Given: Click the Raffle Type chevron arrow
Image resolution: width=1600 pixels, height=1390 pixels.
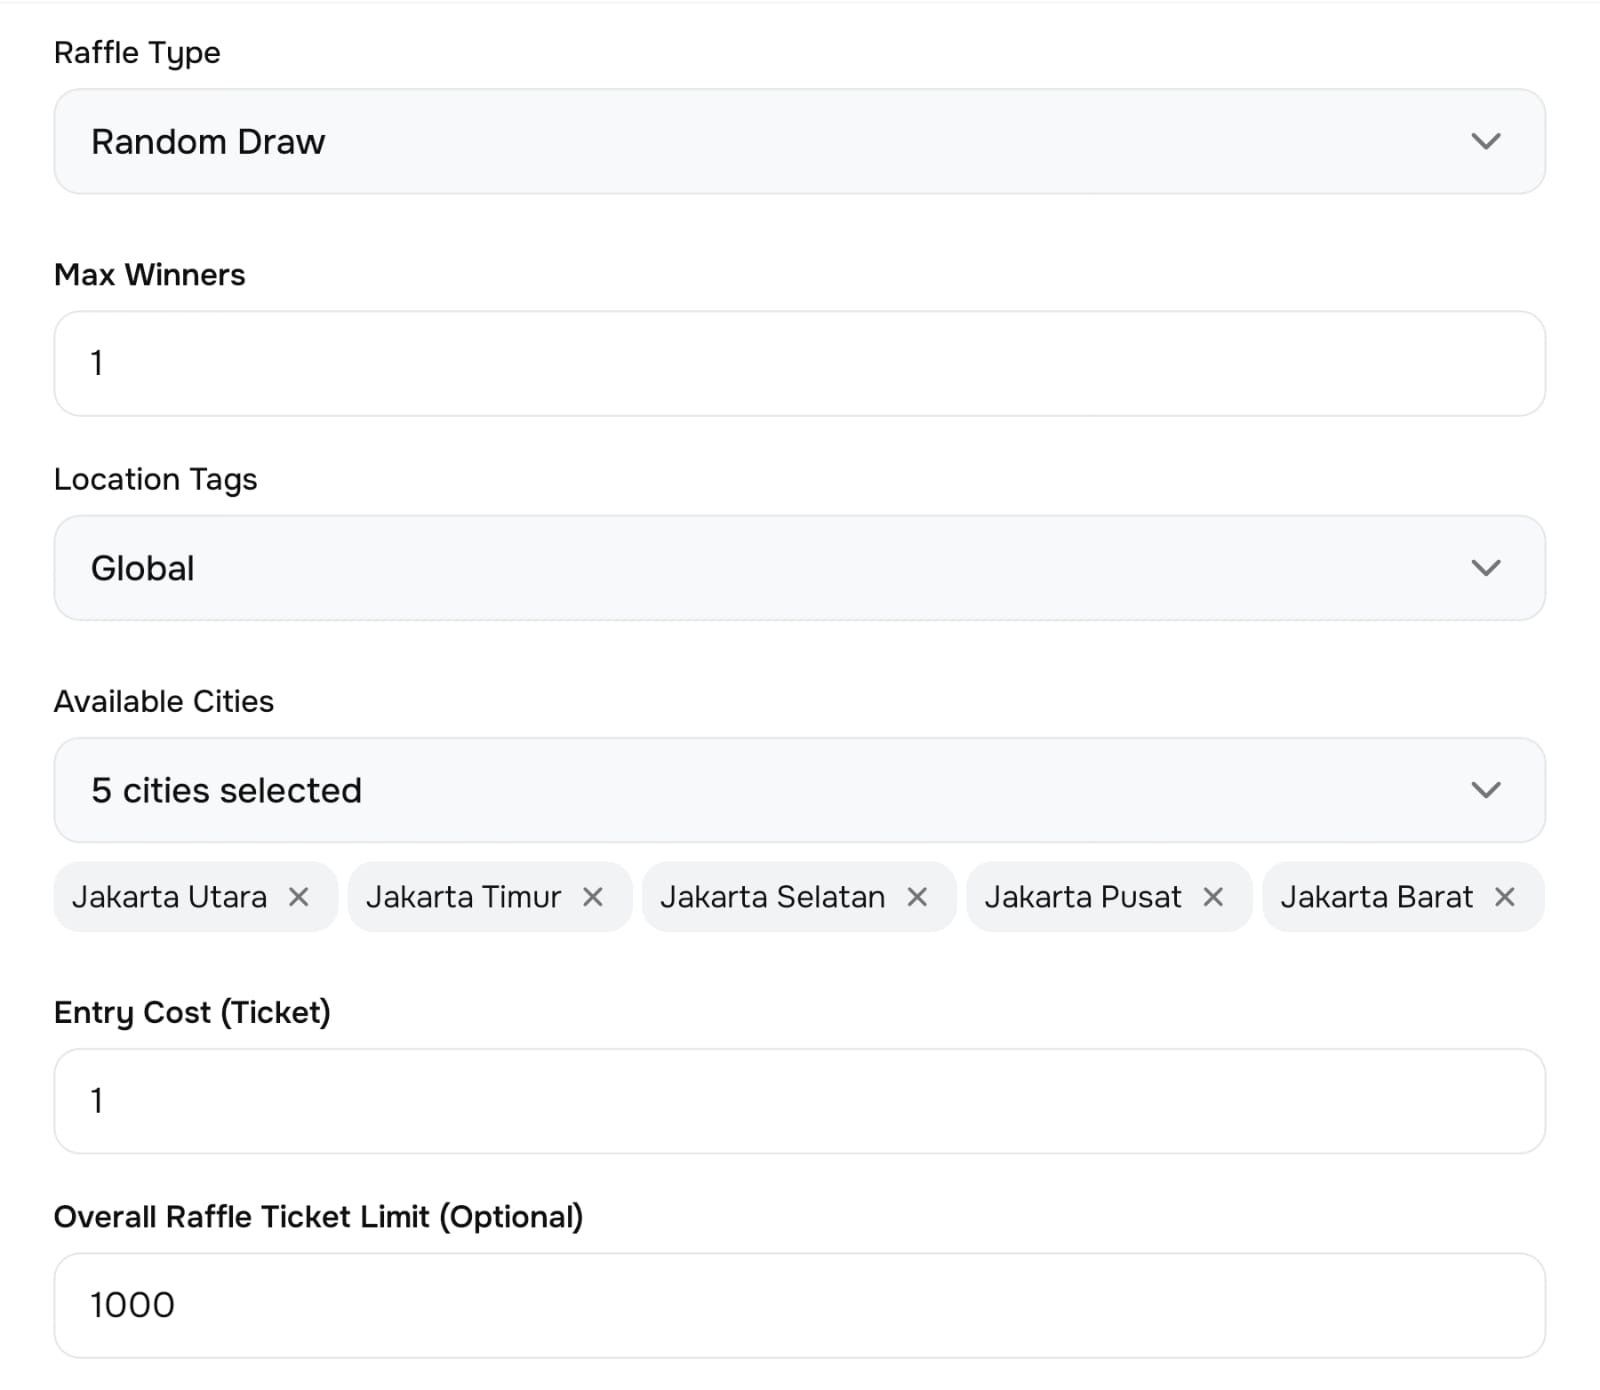Looking at the screenshot, I should (1486, 141).
